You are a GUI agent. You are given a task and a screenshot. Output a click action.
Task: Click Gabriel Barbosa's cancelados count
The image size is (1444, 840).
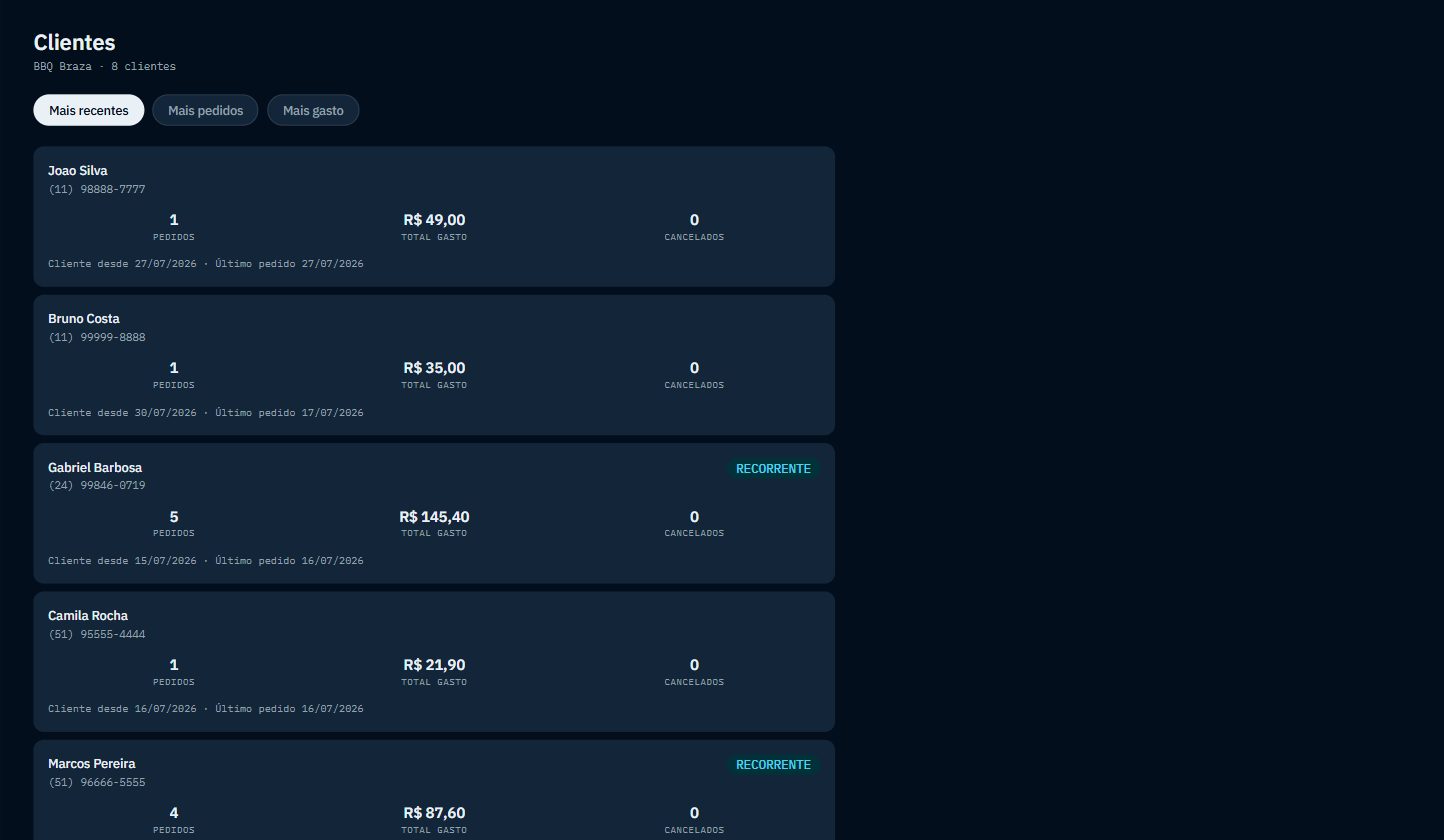694,517
